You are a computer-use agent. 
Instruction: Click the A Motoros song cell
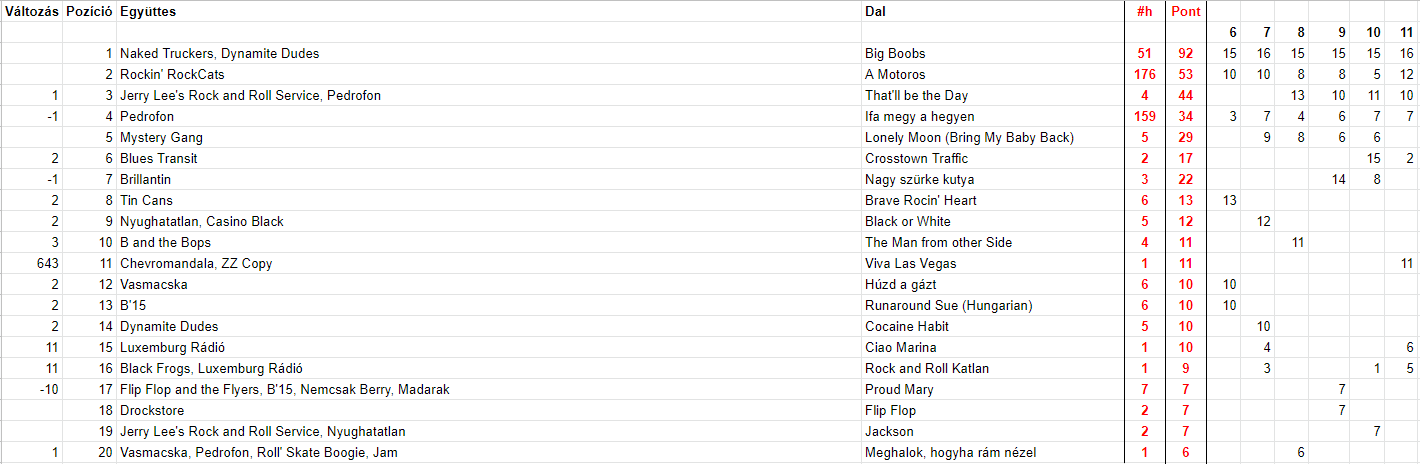pos(895,74)
